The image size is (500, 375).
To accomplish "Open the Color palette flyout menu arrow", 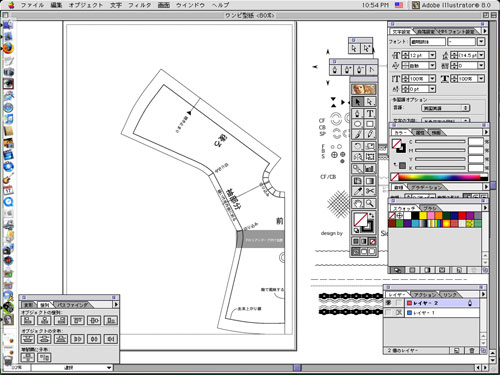I will coord(486,132).
